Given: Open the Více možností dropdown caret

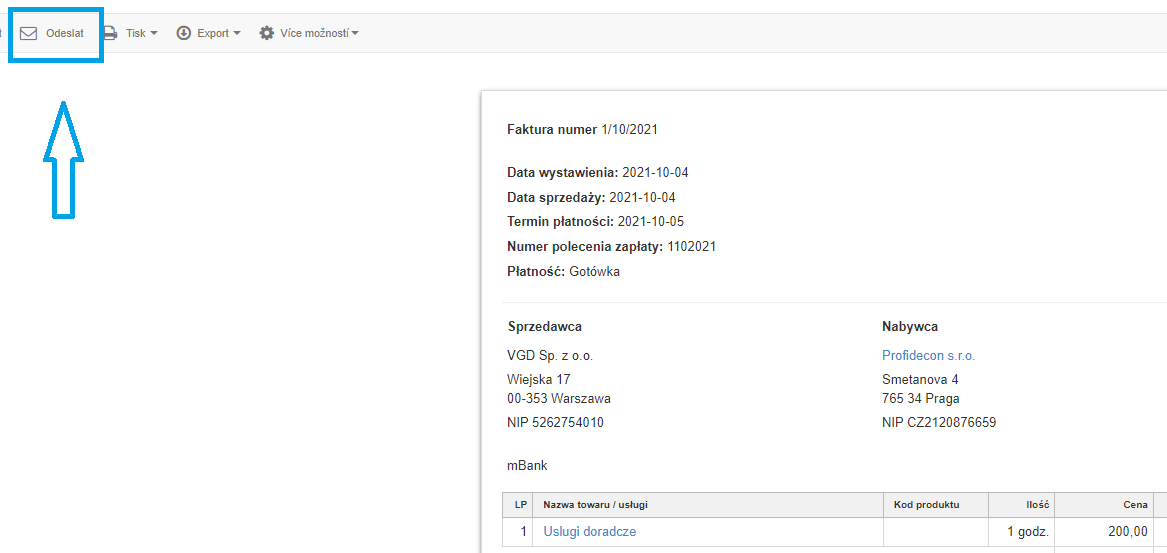Looking at the screenshot, I should (355, 34).
